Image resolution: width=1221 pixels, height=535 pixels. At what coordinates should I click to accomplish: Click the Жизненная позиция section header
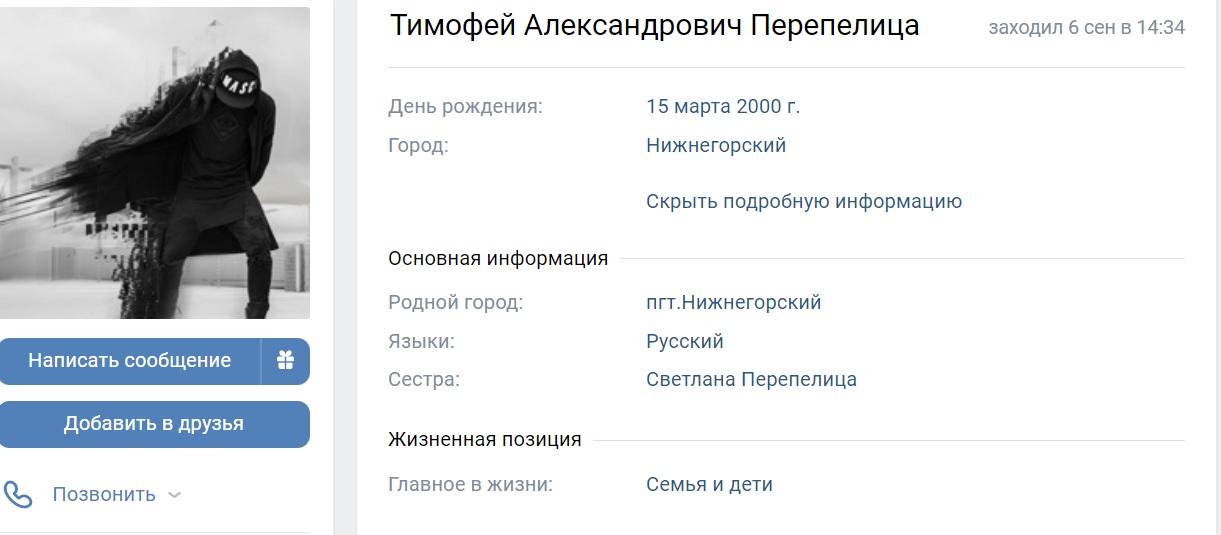[485, 439]
